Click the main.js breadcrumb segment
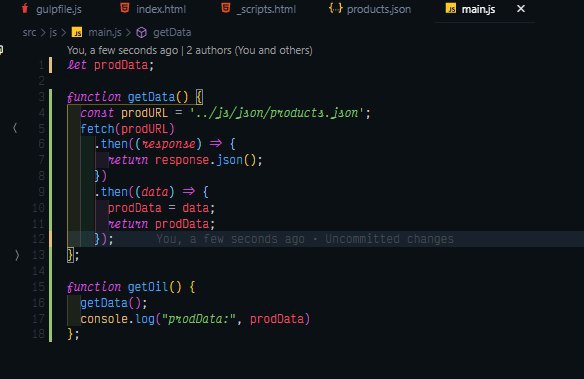584x379 pixels. tap(105, 32)
